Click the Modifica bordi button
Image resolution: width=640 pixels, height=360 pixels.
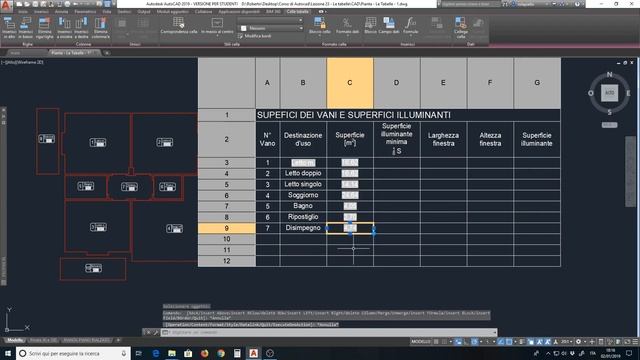254,36
